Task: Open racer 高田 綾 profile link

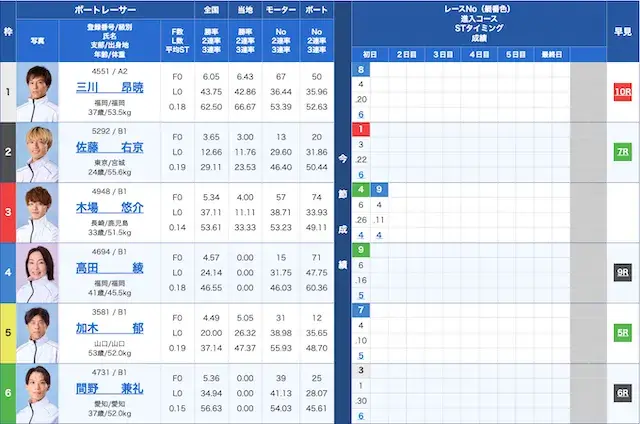Action: tap(109, 269)
